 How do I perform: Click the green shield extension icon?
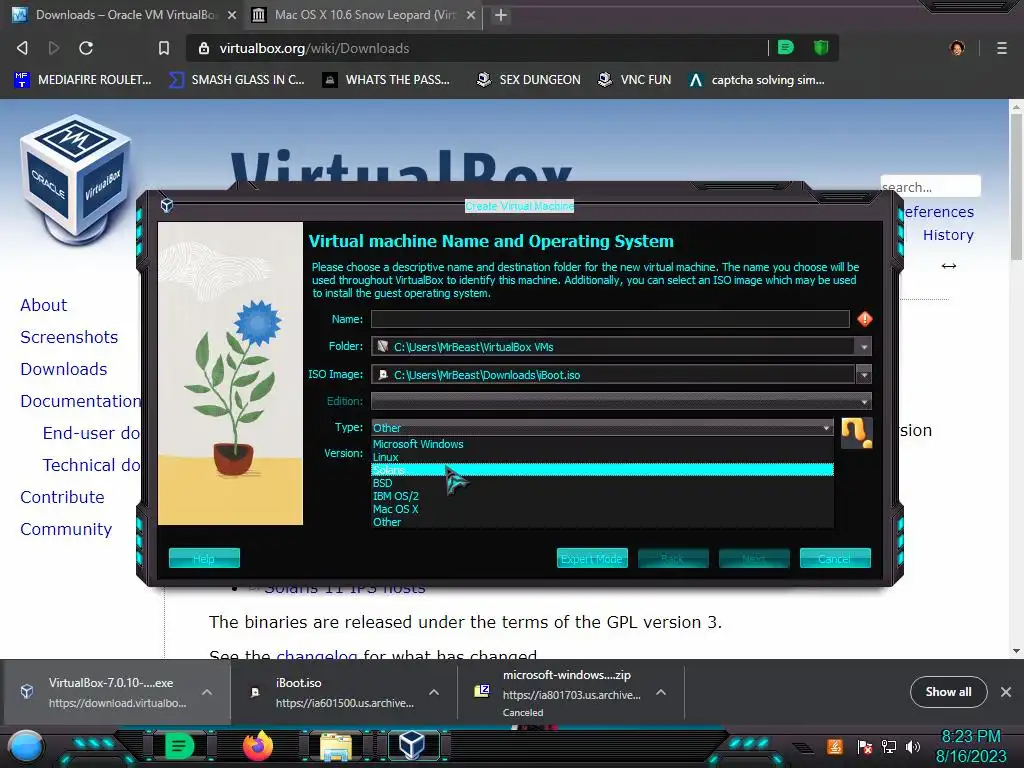point(821,47)
